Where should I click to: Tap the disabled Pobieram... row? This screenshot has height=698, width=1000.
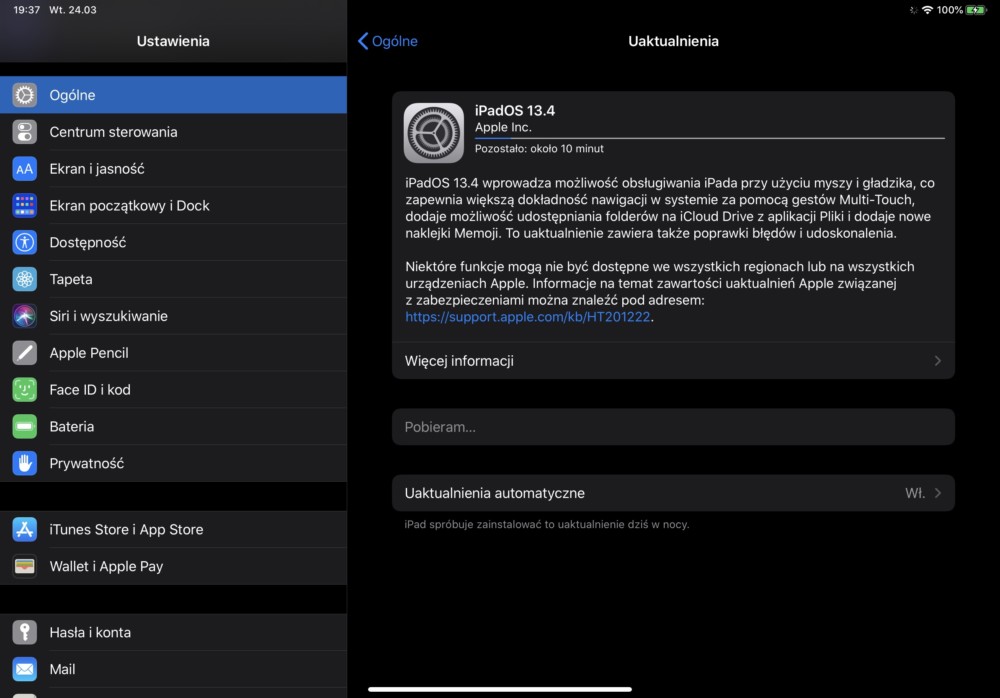pyautogui.click(x=673, y=427)
